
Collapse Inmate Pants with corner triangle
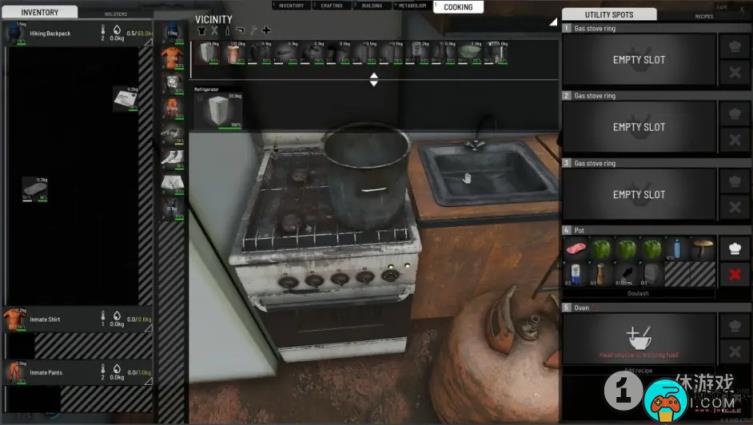point(148,381)
